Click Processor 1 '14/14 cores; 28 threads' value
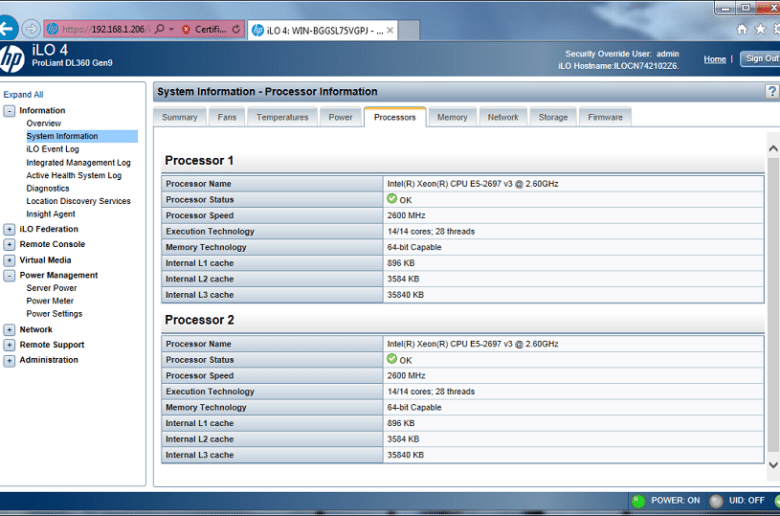 (x=431, y=232)
